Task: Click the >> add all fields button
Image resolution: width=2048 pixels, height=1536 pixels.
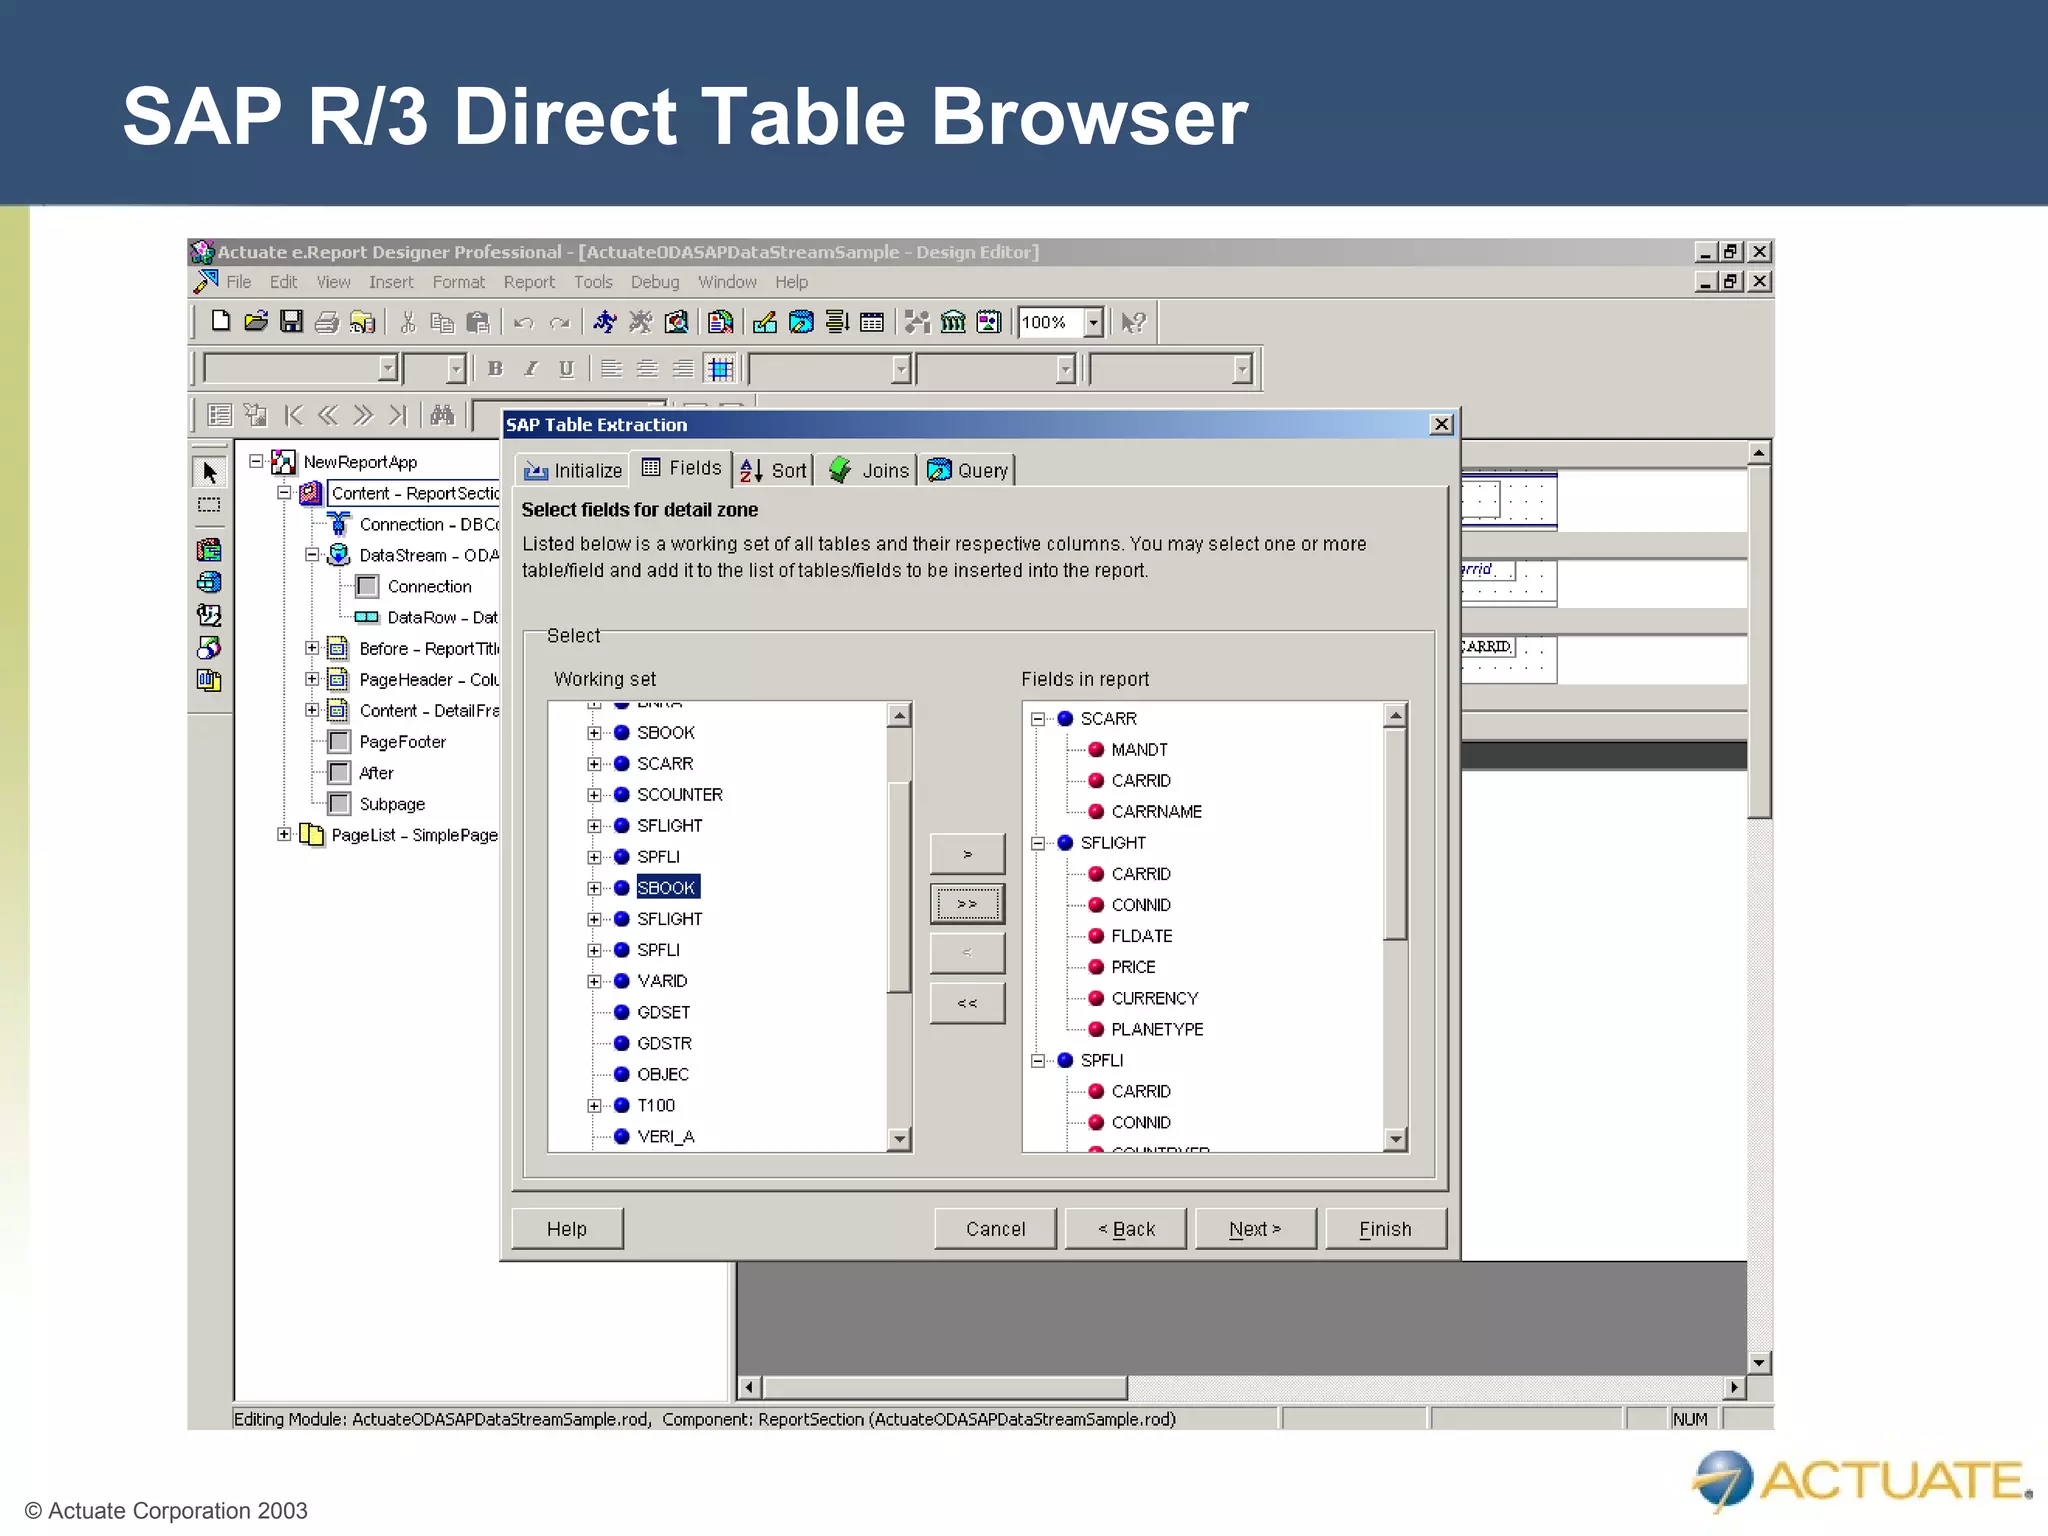Action: pos(967,904)
